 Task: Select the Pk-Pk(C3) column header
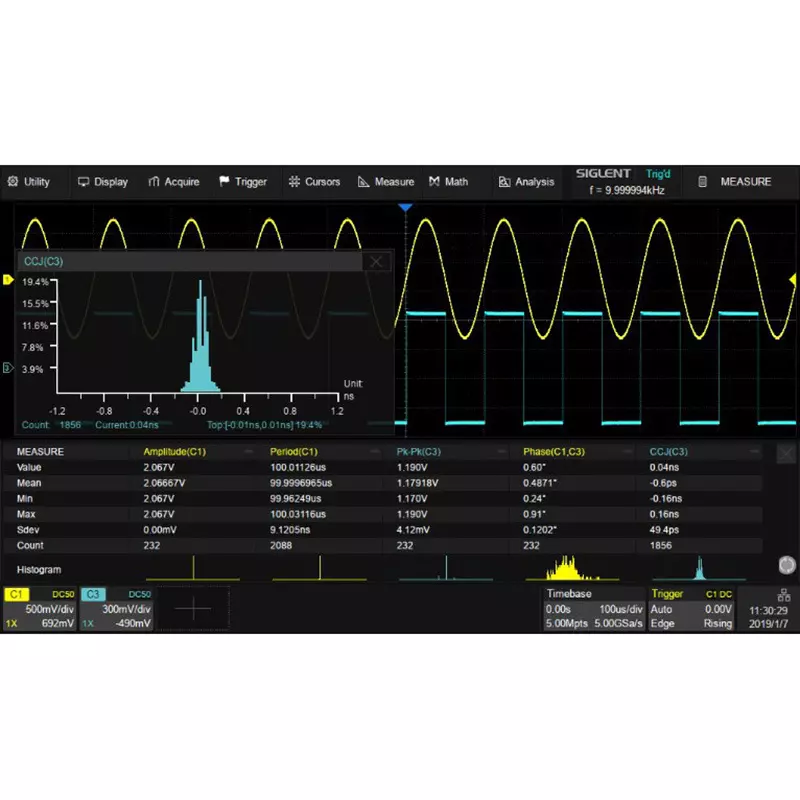point(418,452)
